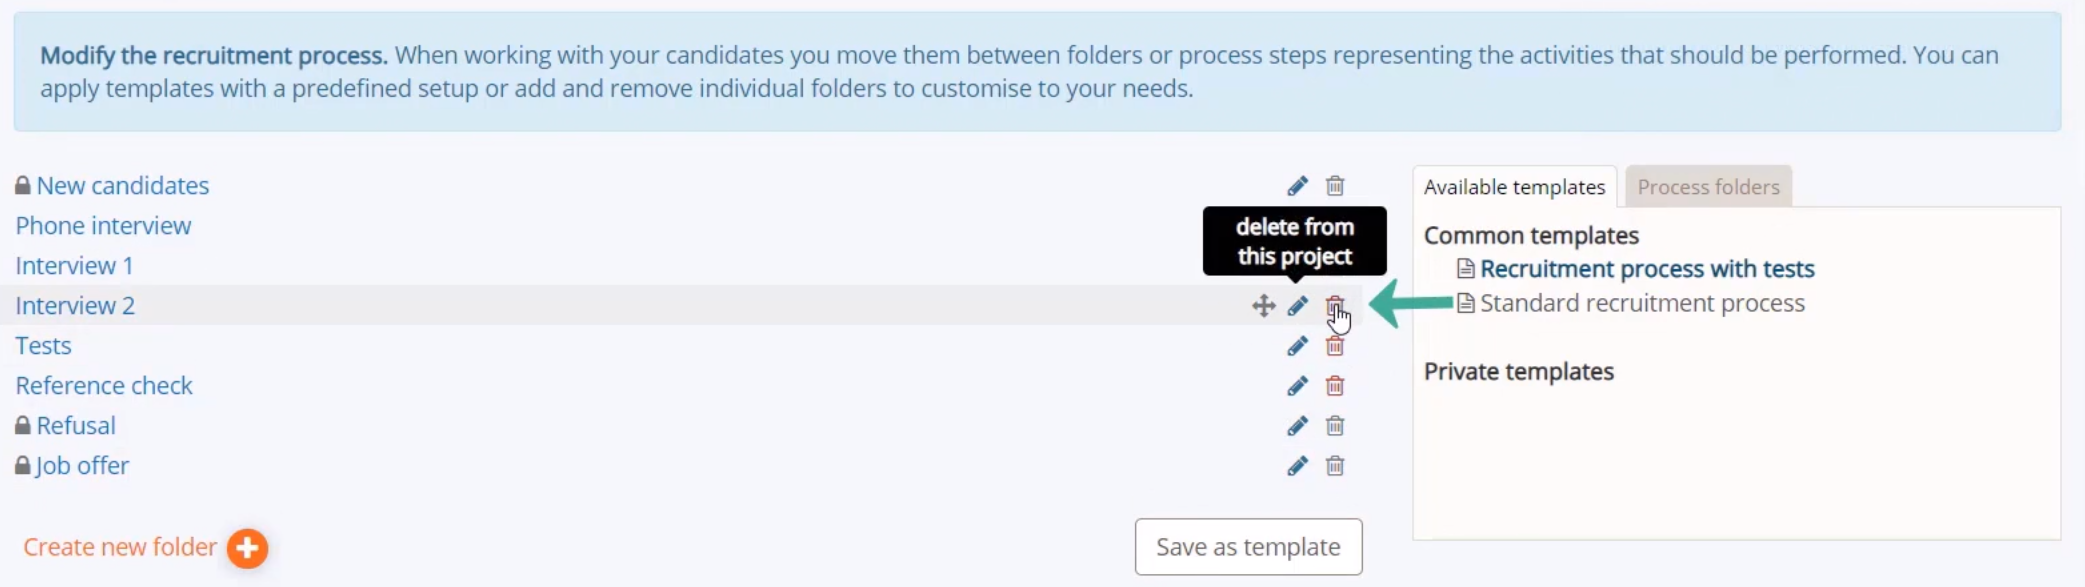Image resolution: width=2085 pixels, height=587 pixels.
Task: Open the Create new folder link
Action: pos(120,547)
